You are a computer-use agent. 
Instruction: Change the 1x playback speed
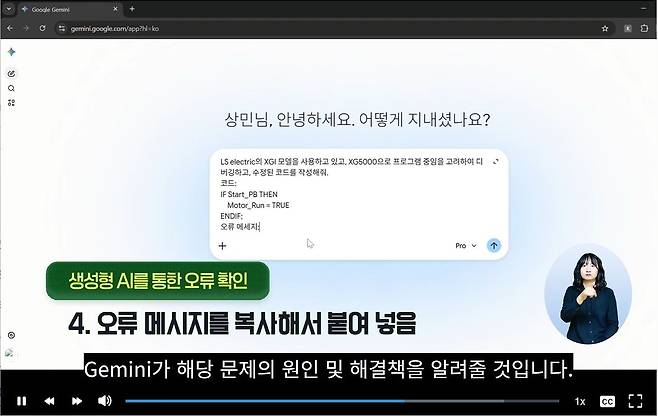pos(580,401)
